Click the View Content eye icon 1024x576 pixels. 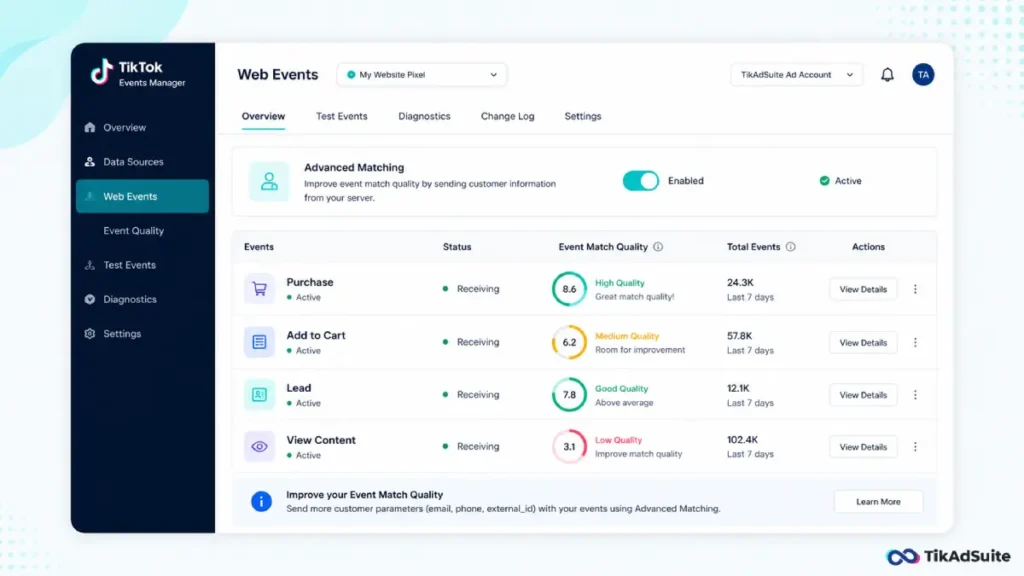pyautogui.click(x=259, y=447)
